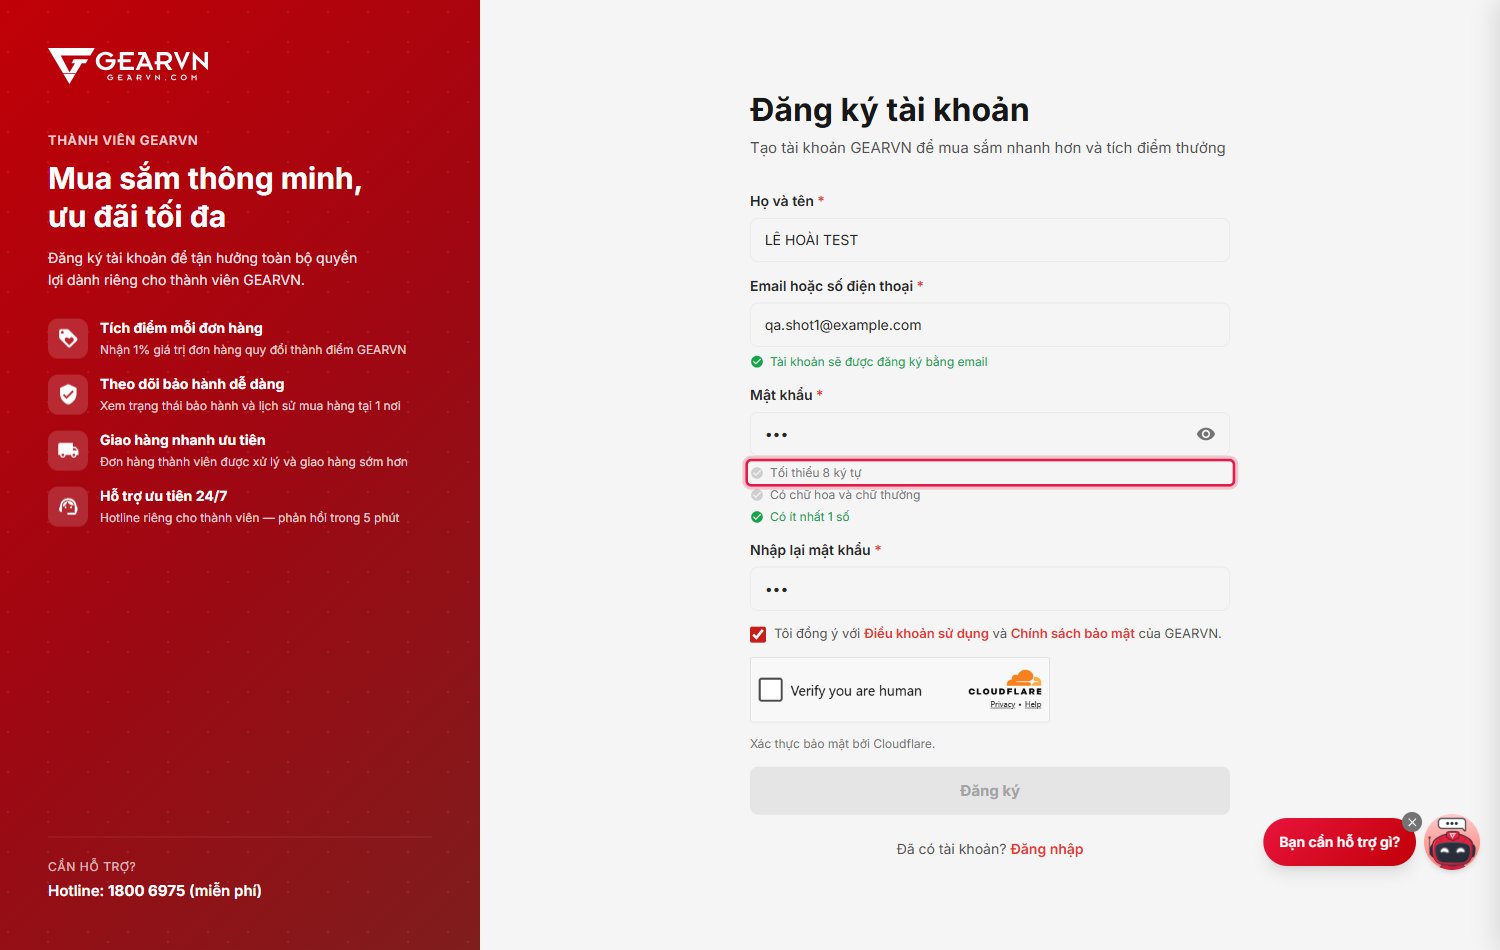Click green check beside email registration notice
Viewport: 1500px width, 950px height.
[757, 362]
